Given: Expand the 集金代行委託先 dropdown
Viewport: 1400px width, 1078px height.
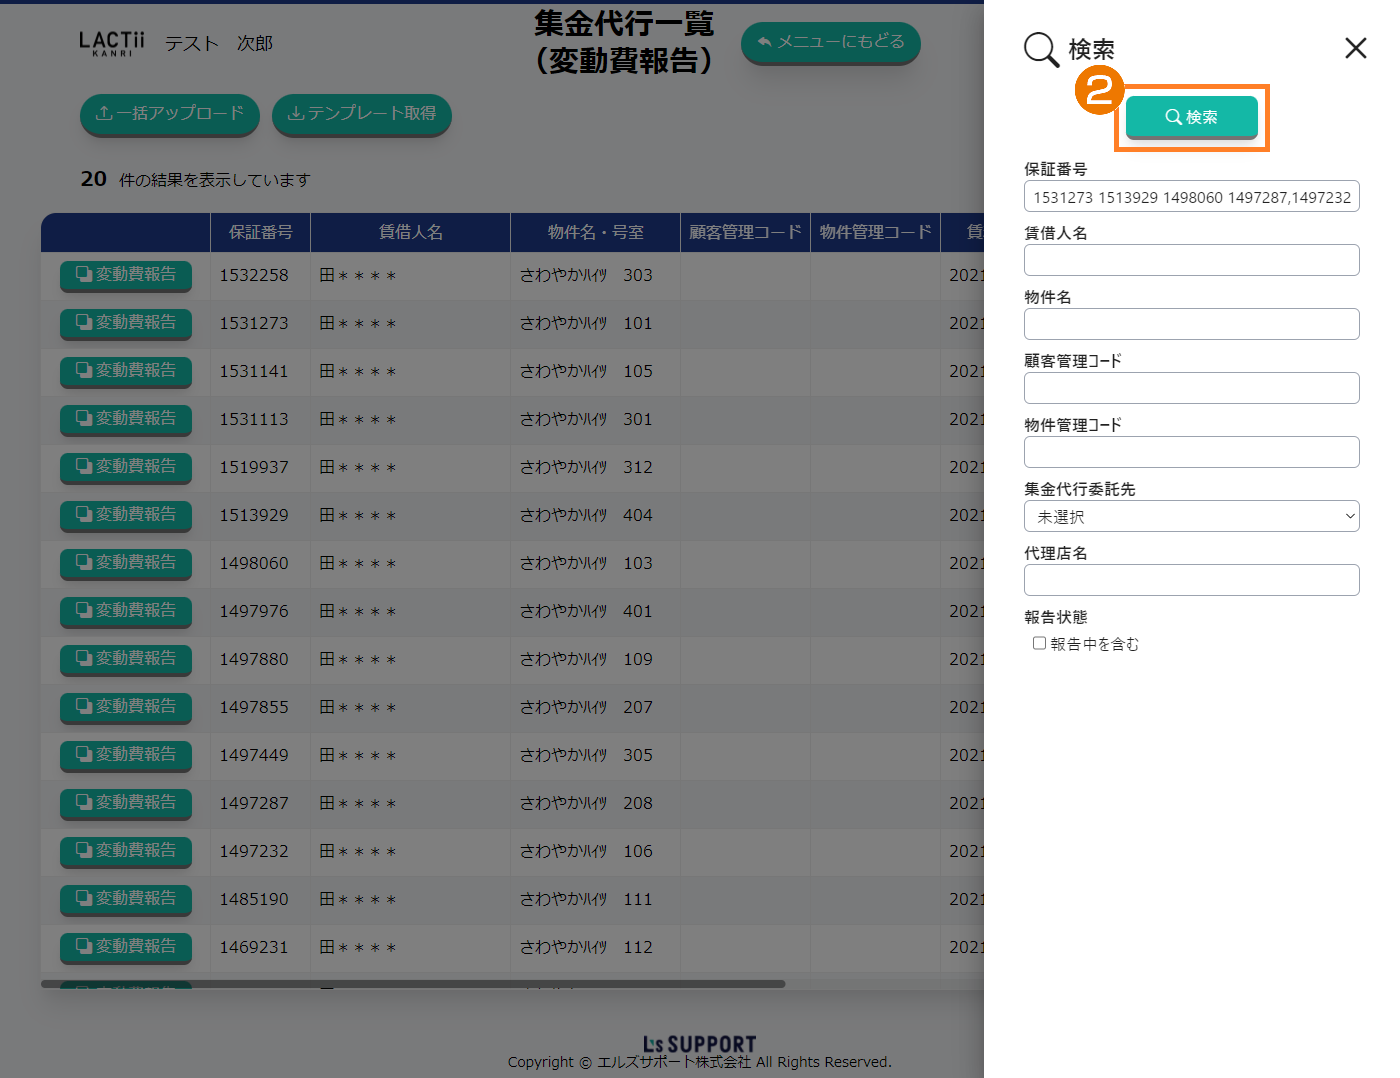Looking at the screenshot, I should click(x=1191, y=516).
